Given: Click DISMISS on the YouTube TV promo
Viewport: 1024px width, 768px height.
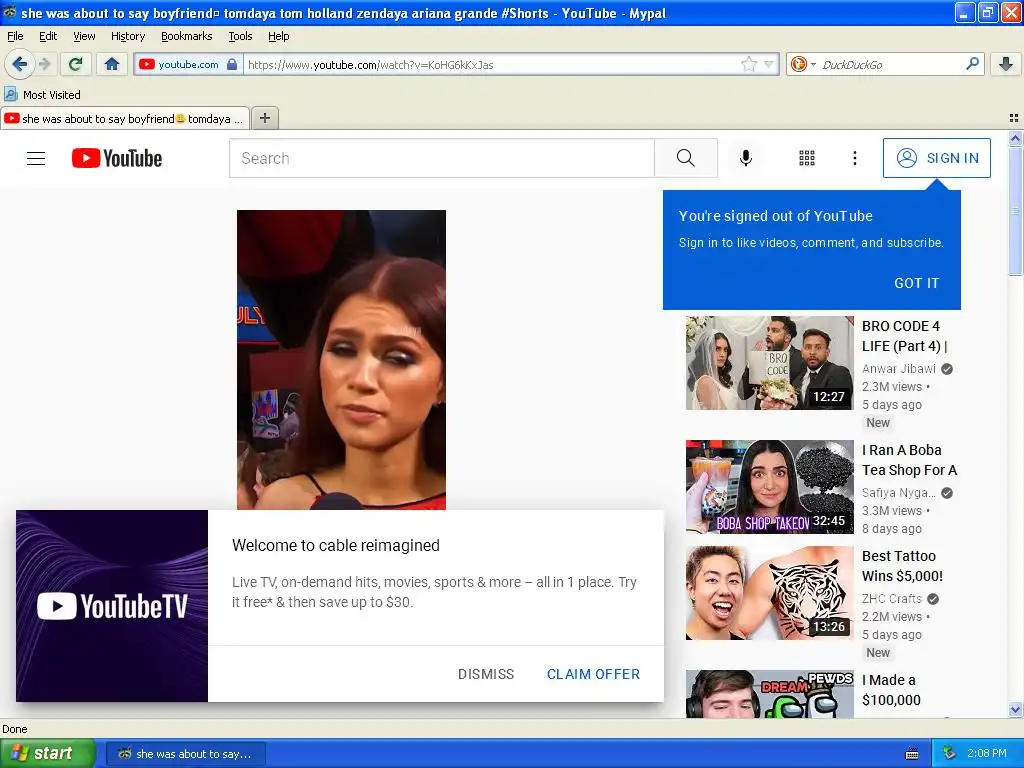Looking at the screenshot, I should click(x=486, y=674).
